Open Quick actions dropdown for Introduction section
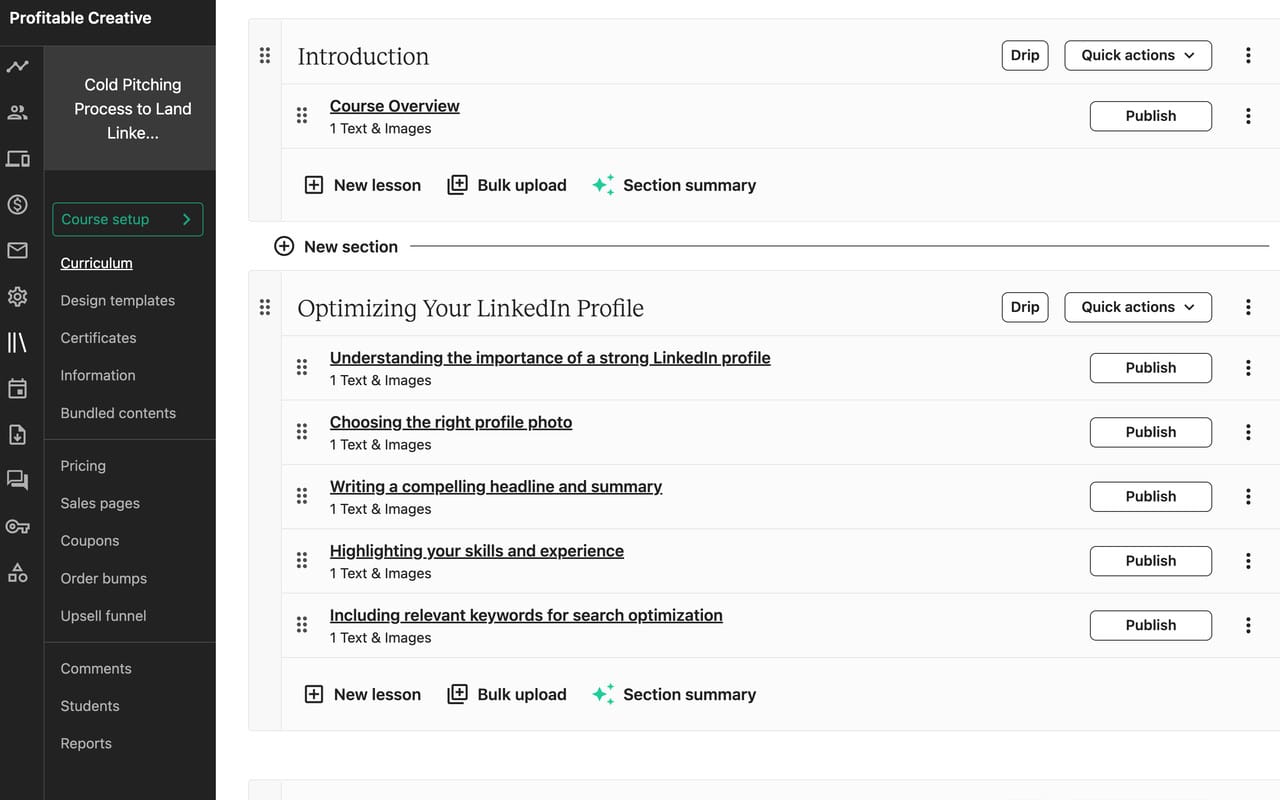 (x=1137, y=55)
